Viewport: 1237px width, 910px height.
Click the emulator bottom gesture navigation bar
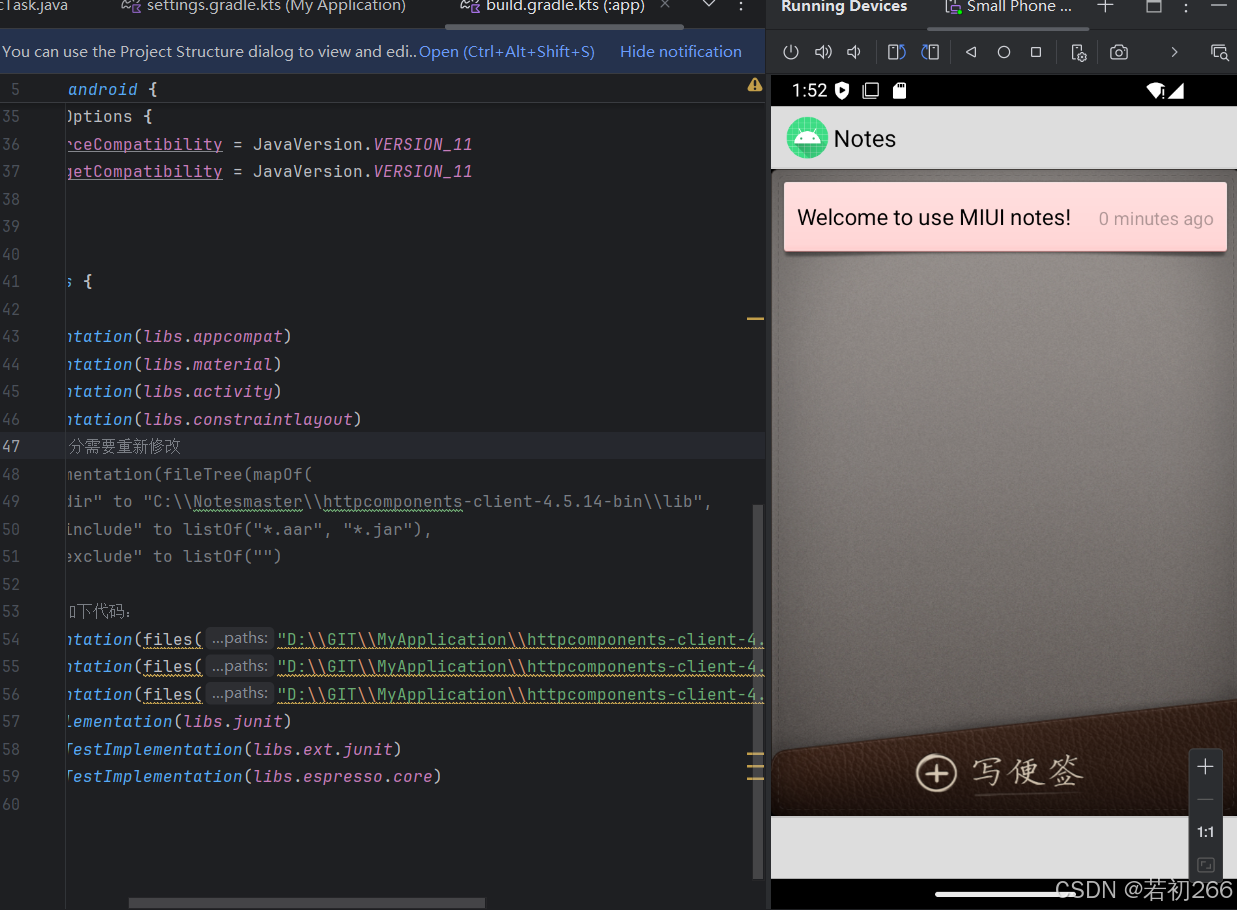[x=1004, y=894]
